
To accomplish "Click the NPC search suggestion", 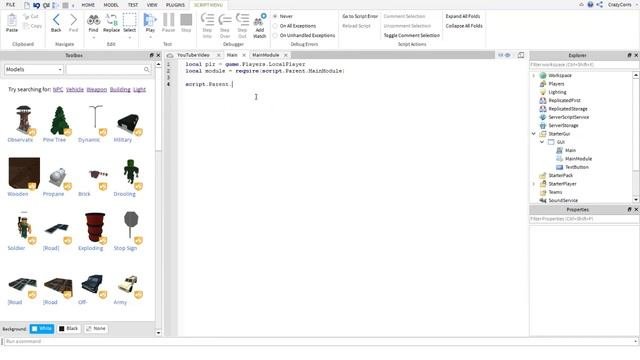I will (x=58, y=89).
